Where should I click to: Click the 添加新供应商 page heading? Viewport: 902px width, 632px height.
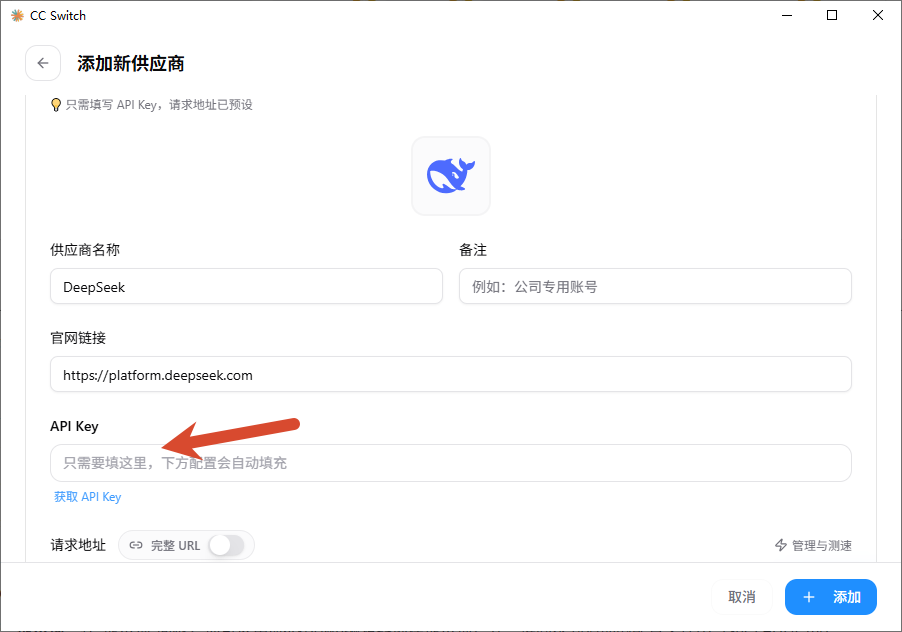click(131, 63)
